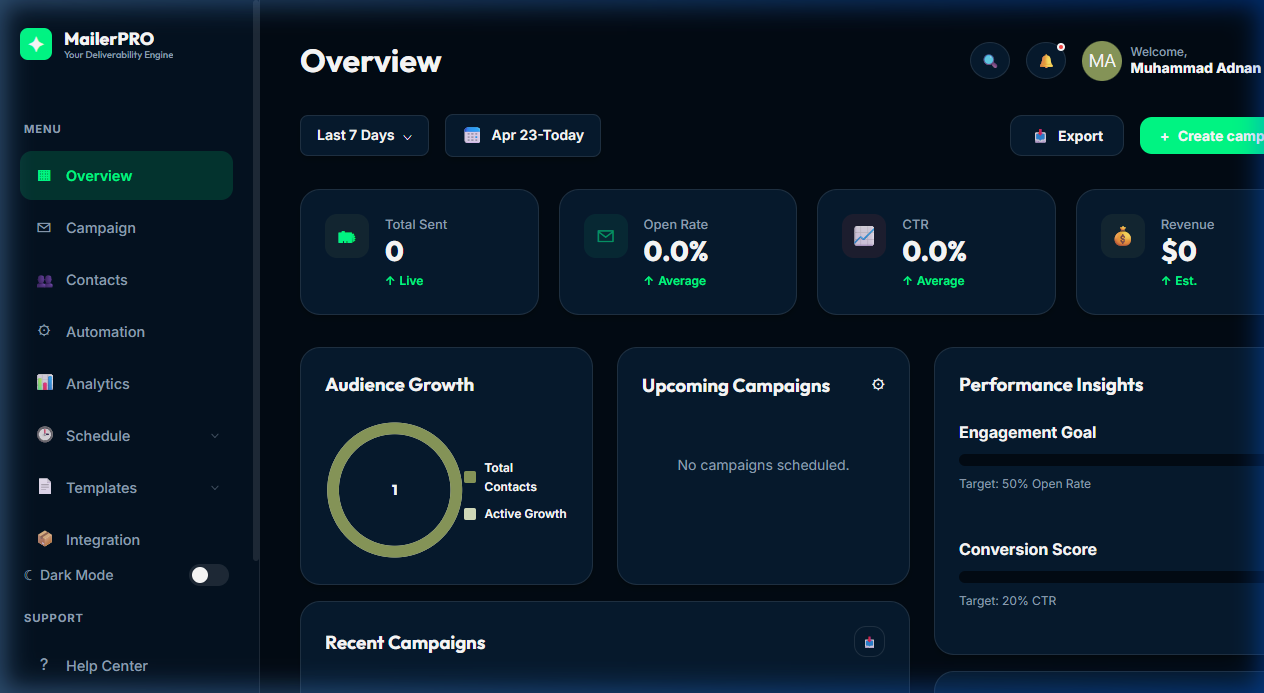Open the Last 7 Days dropdown
Screen dimensions: 1264x693
(x=364, y=136)
